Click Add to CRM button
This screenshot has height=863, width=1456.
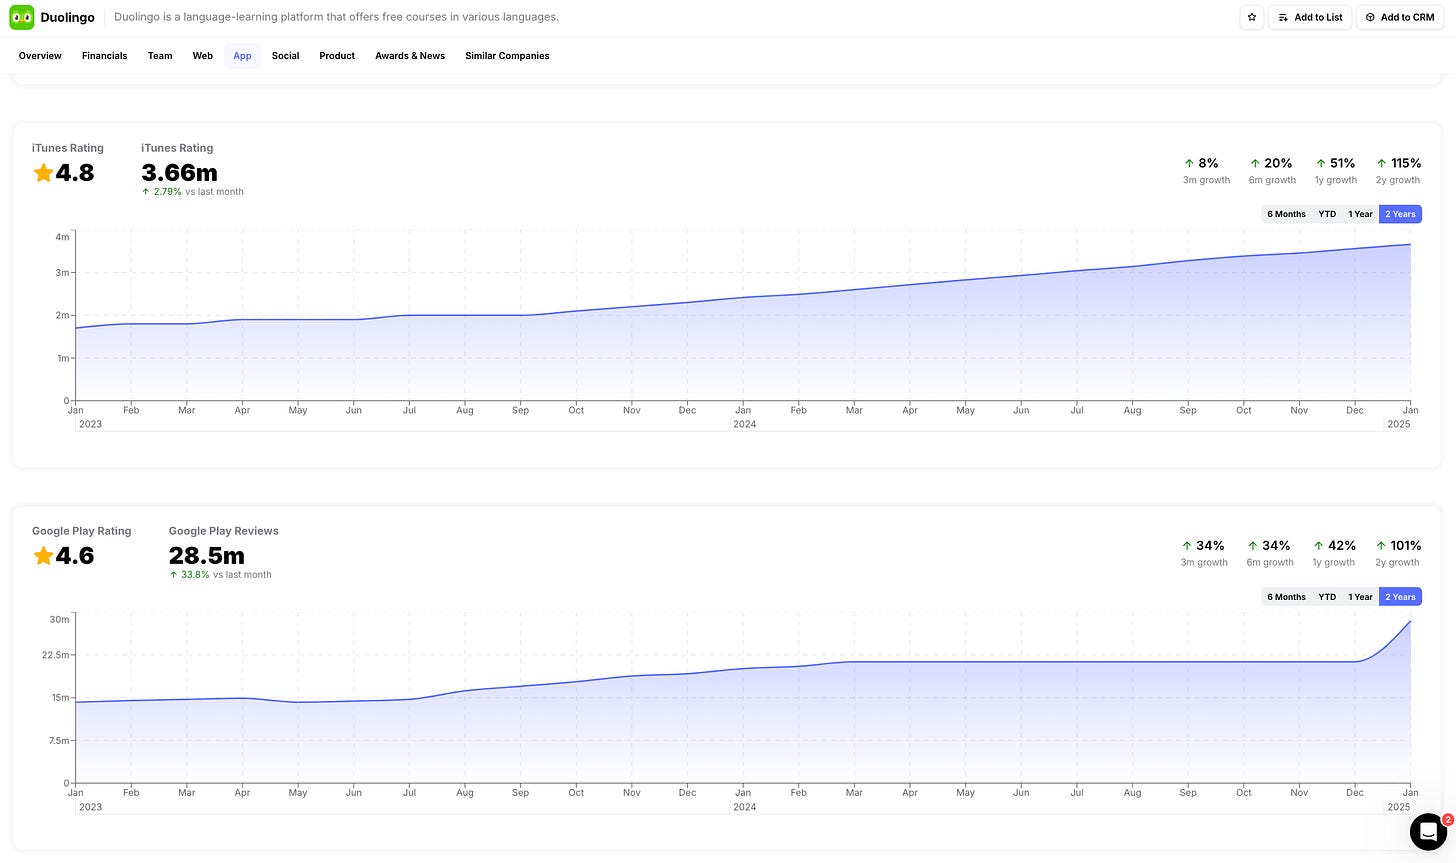point(1400,17)
